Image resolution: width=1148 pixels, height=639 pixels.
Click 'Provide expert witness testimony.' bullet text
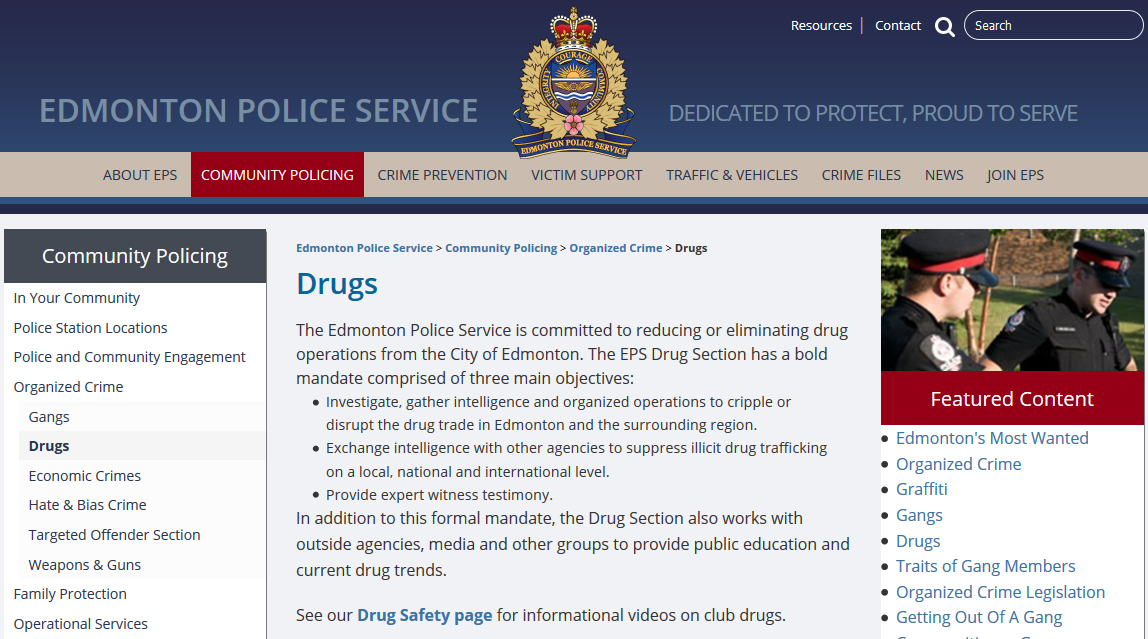pyautogui.click(x=439, y=496)
